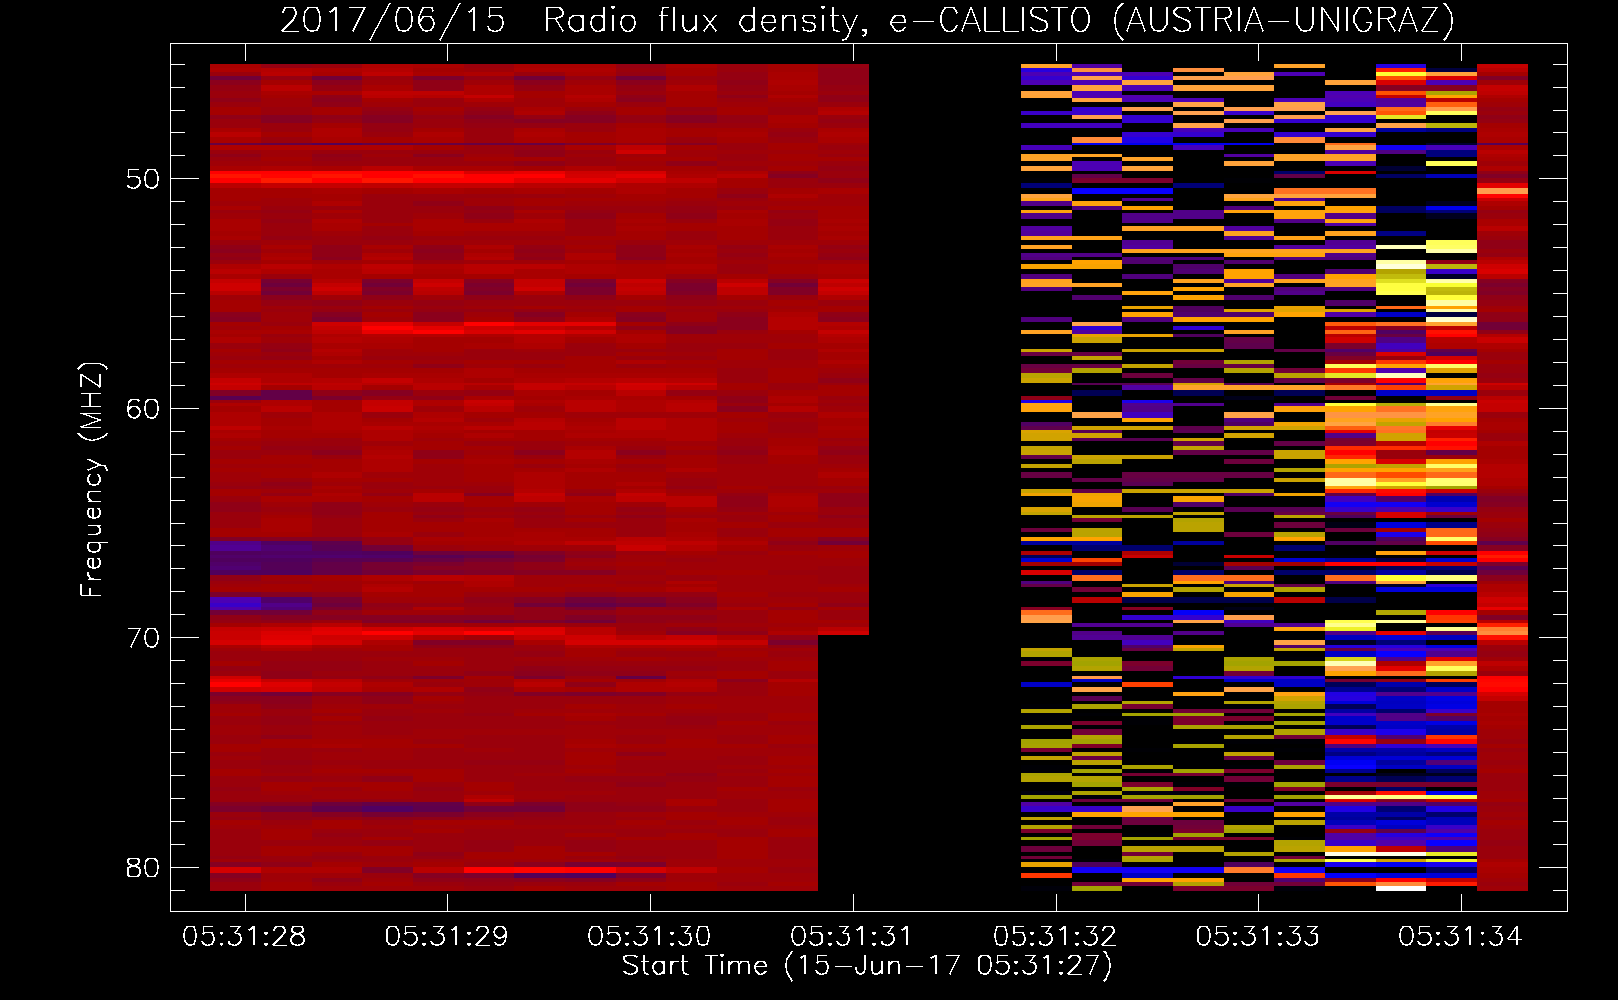This screenshot has width=1618, height=1000.
Task: Click the 60 MHz frequency tick label
Action: pyautogui.click(x=143, y=409)
